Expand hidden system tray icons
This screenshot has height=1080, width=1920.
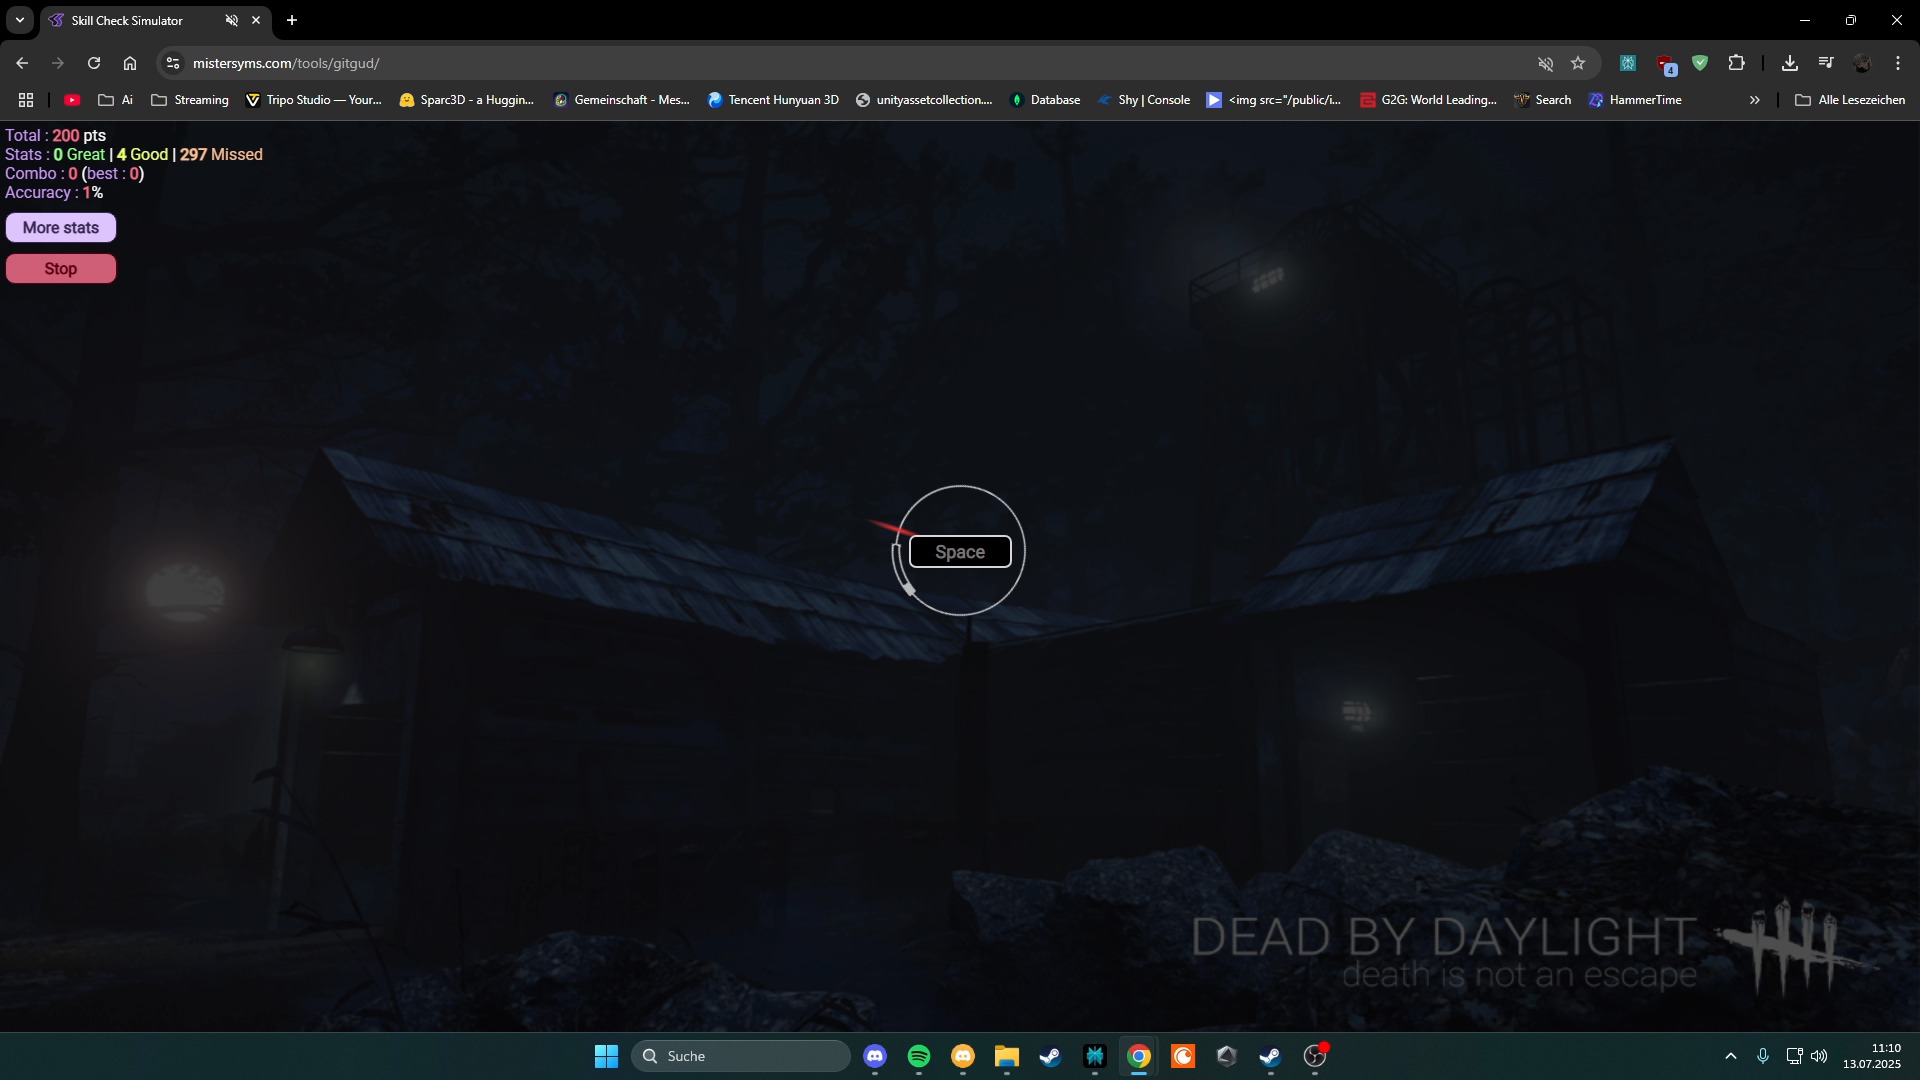[1731, 1056]
